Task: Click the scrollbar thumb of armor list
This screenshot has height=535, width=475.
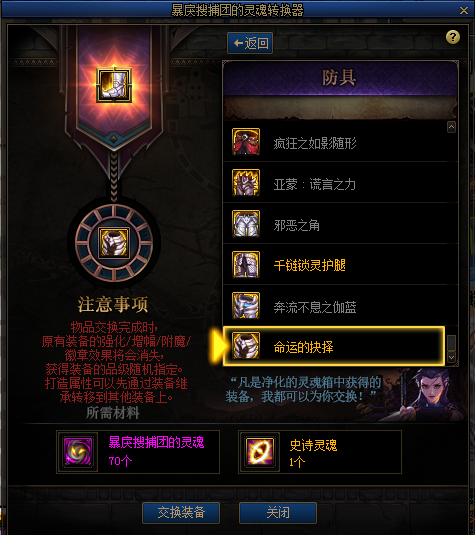Action: 451,343
